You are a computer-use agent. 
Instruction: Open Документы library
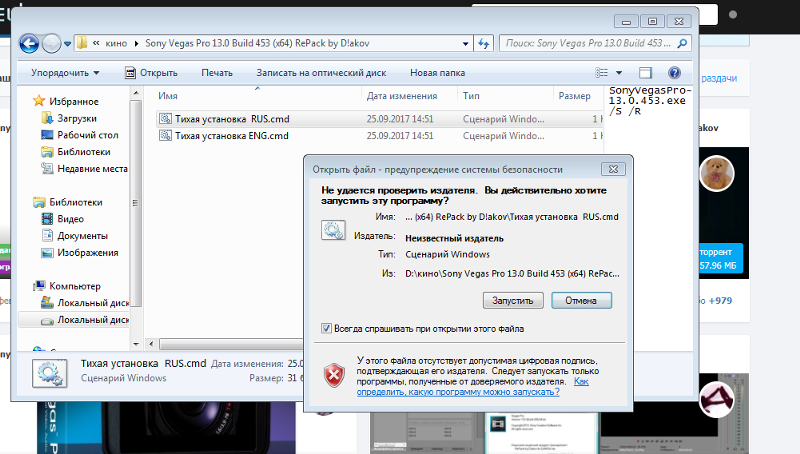pos(74,236)
